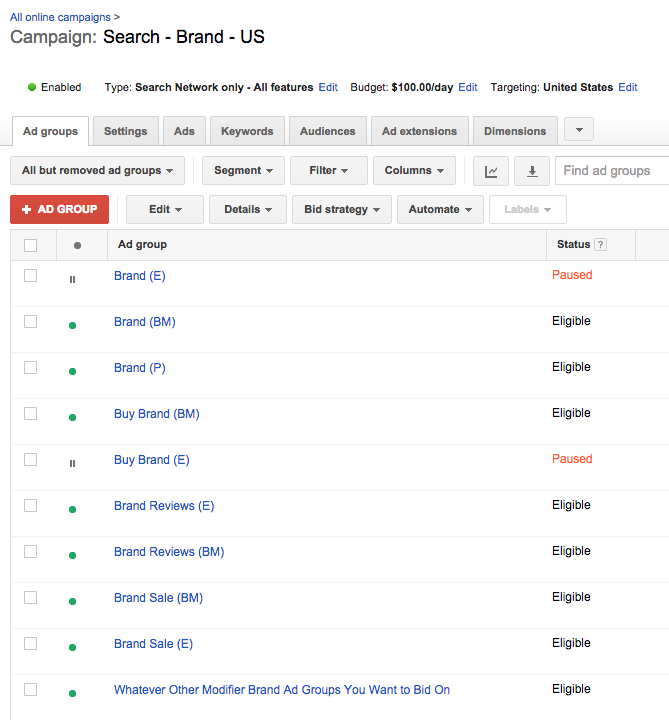Check the box for Brand (P) ad group
The image size is (669, 720).
tap(30, 367)
